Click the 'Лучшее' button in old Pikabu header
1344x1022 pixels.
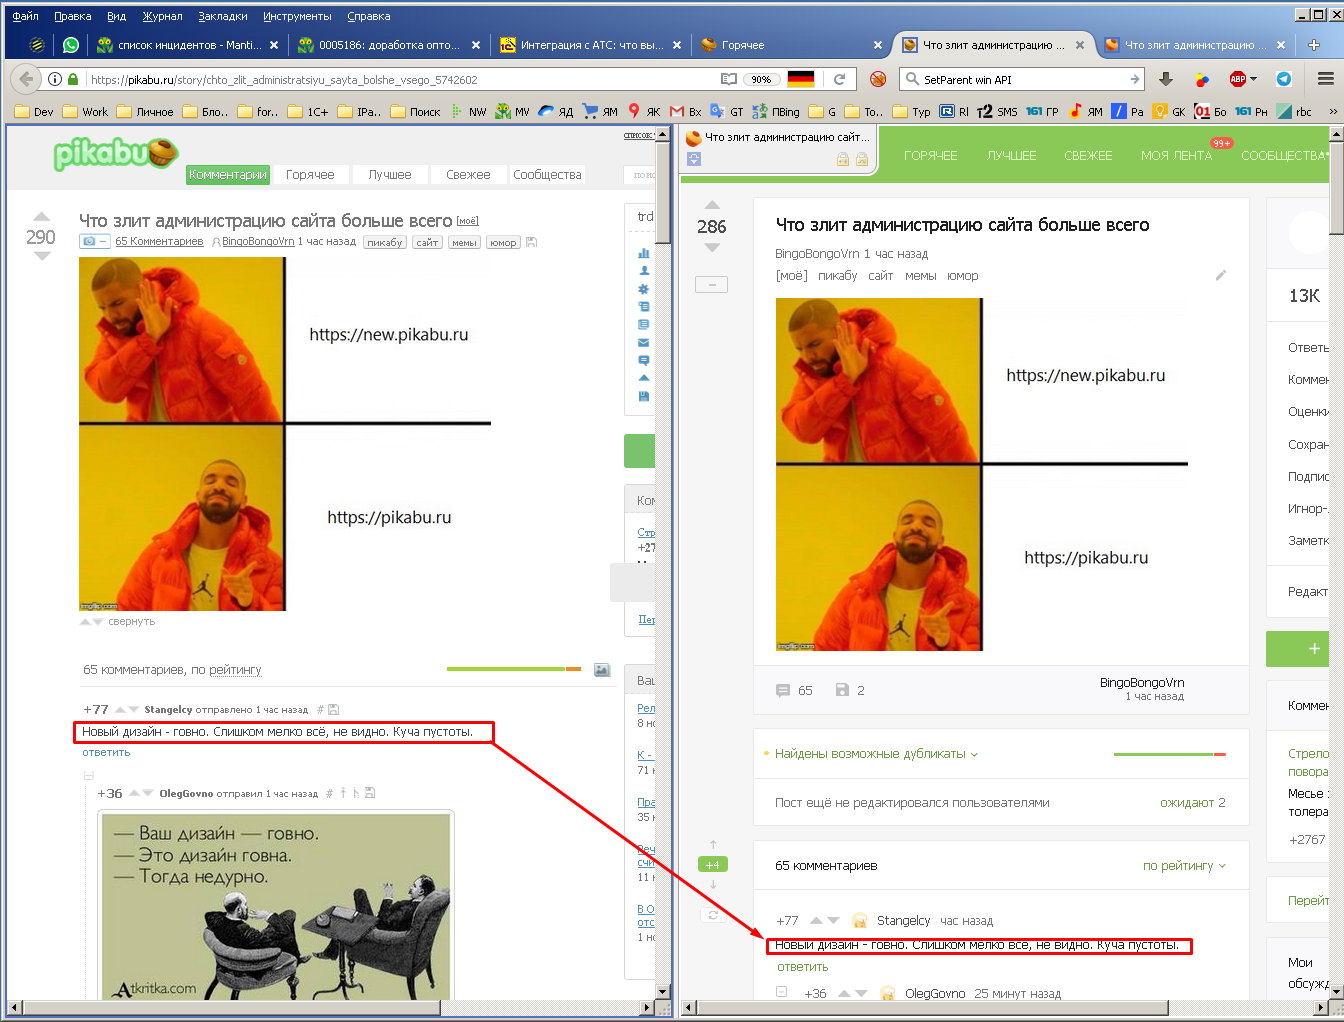pyautogui.click(x=389, y=174)
